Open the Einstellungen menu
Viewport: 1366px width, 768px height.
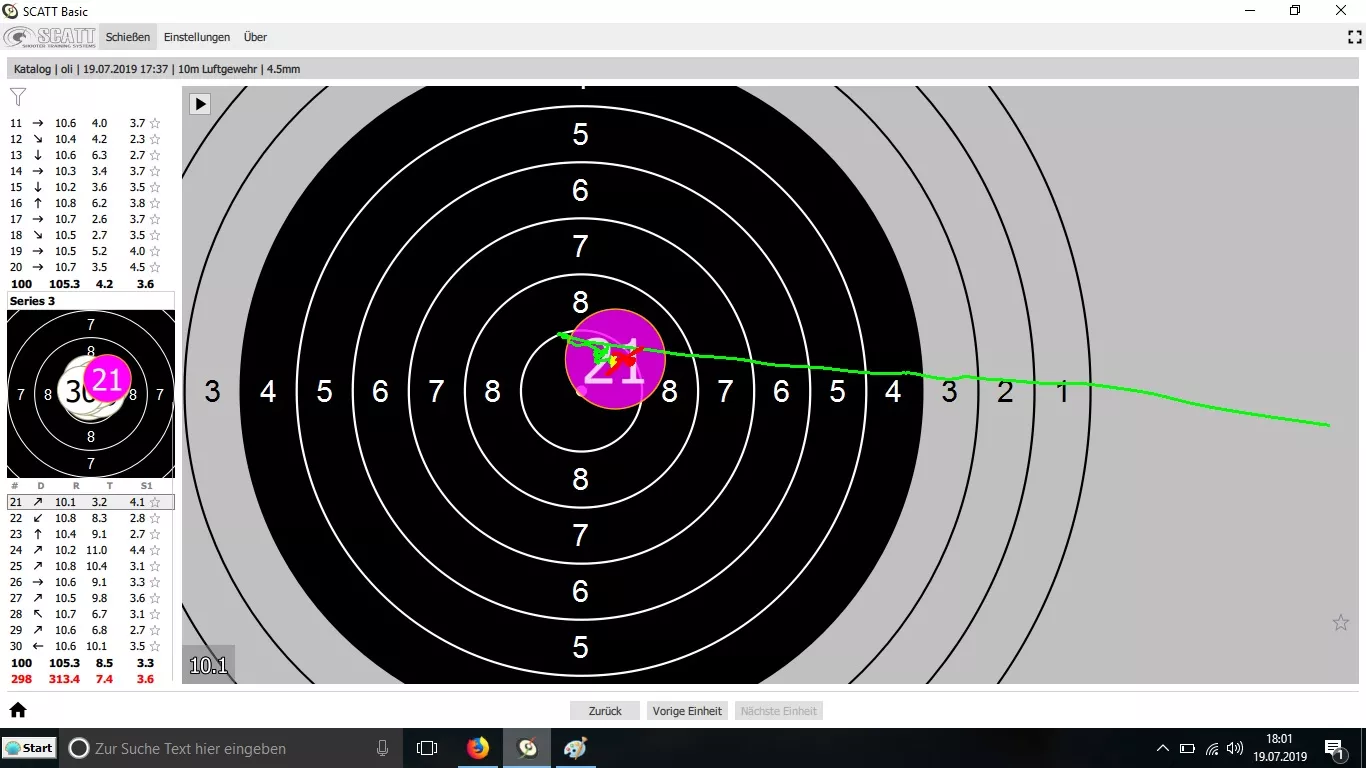point(197,37)
